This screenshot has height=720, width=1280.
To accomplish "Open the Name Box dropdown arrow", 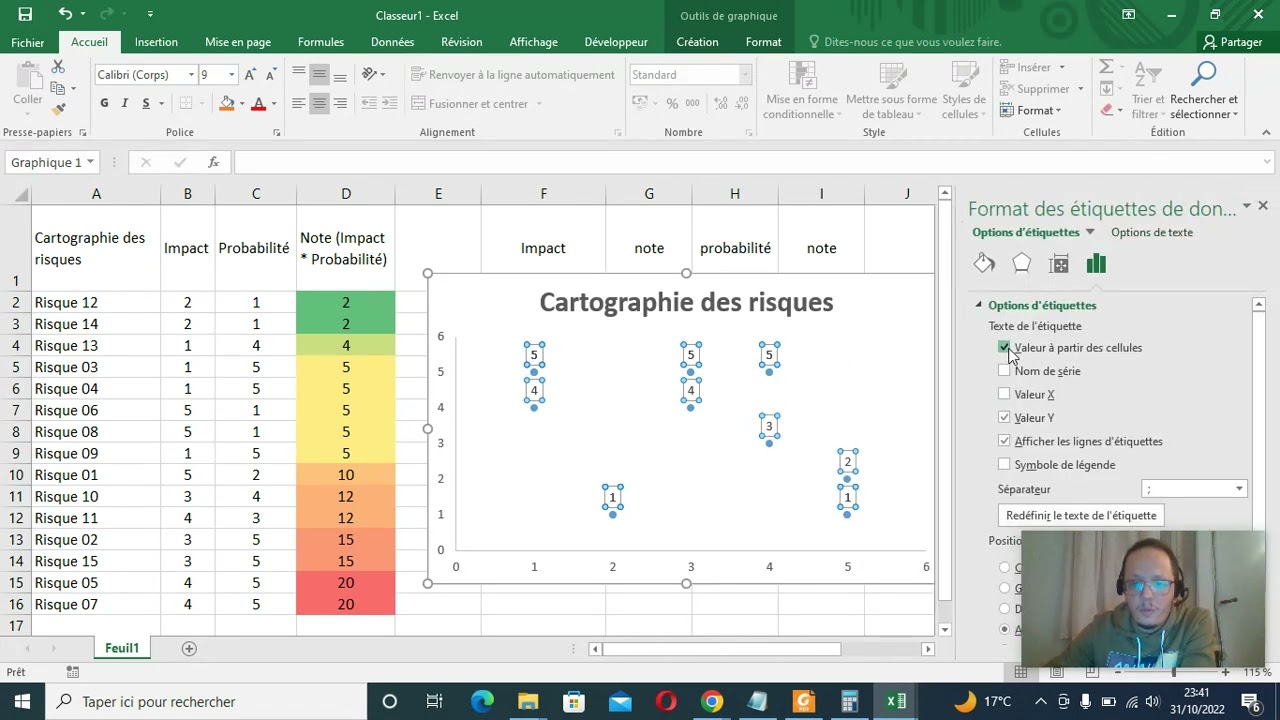I will click(x=90, y=162).
